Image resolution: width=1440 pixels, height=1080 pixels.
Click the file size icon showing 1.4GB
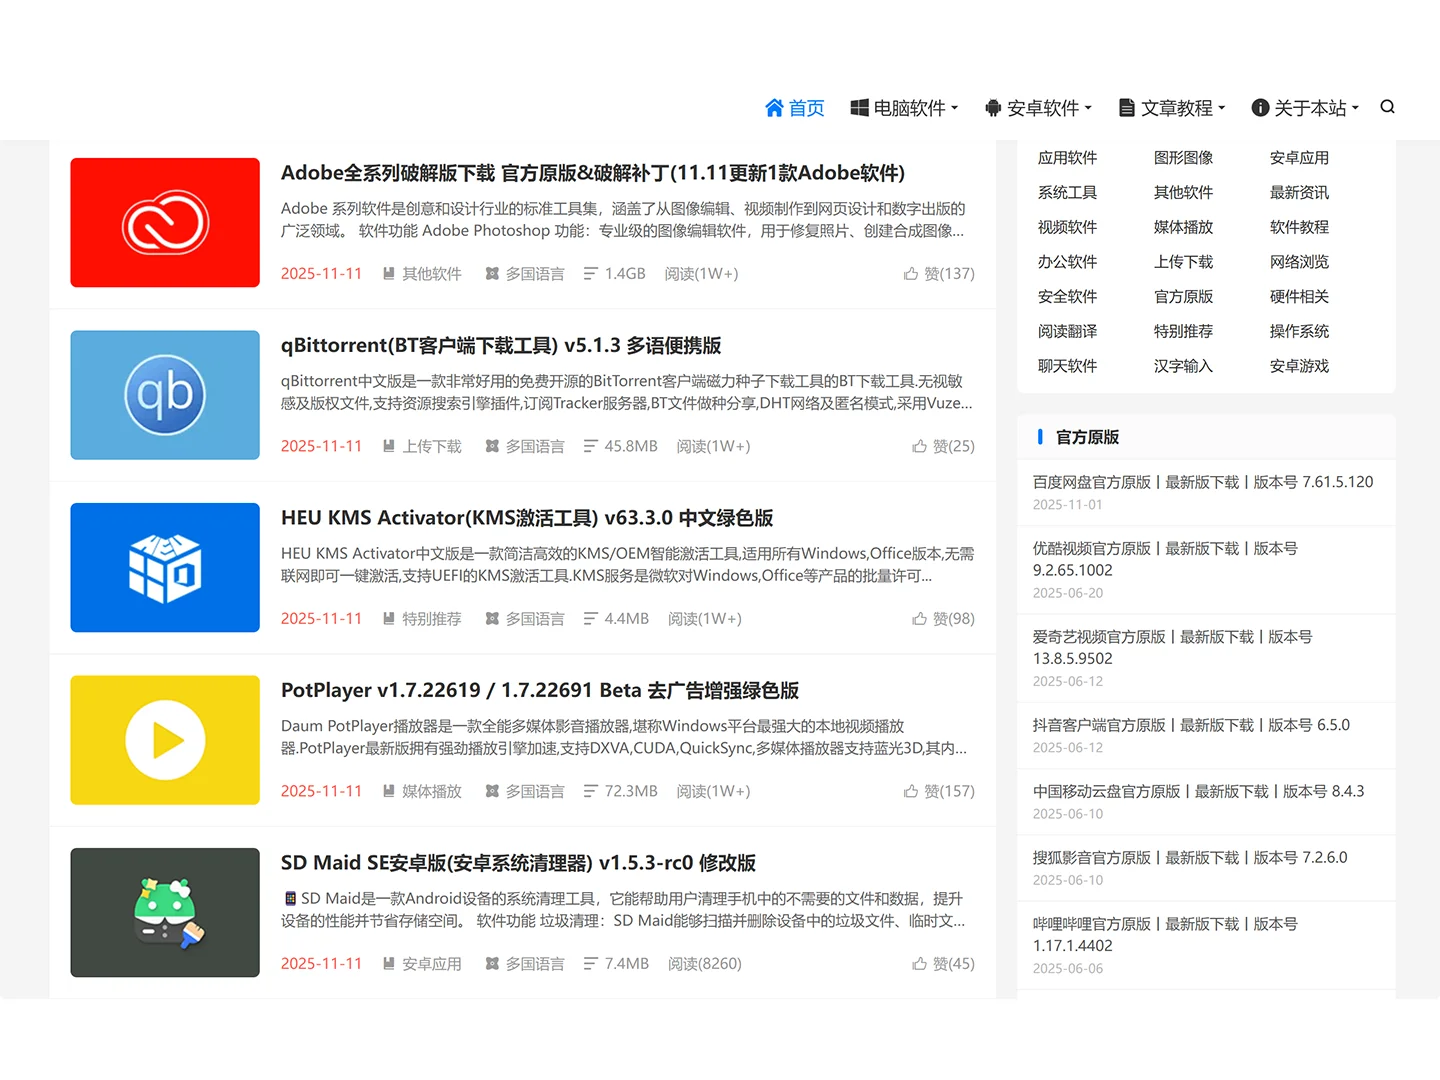[589, 273]
